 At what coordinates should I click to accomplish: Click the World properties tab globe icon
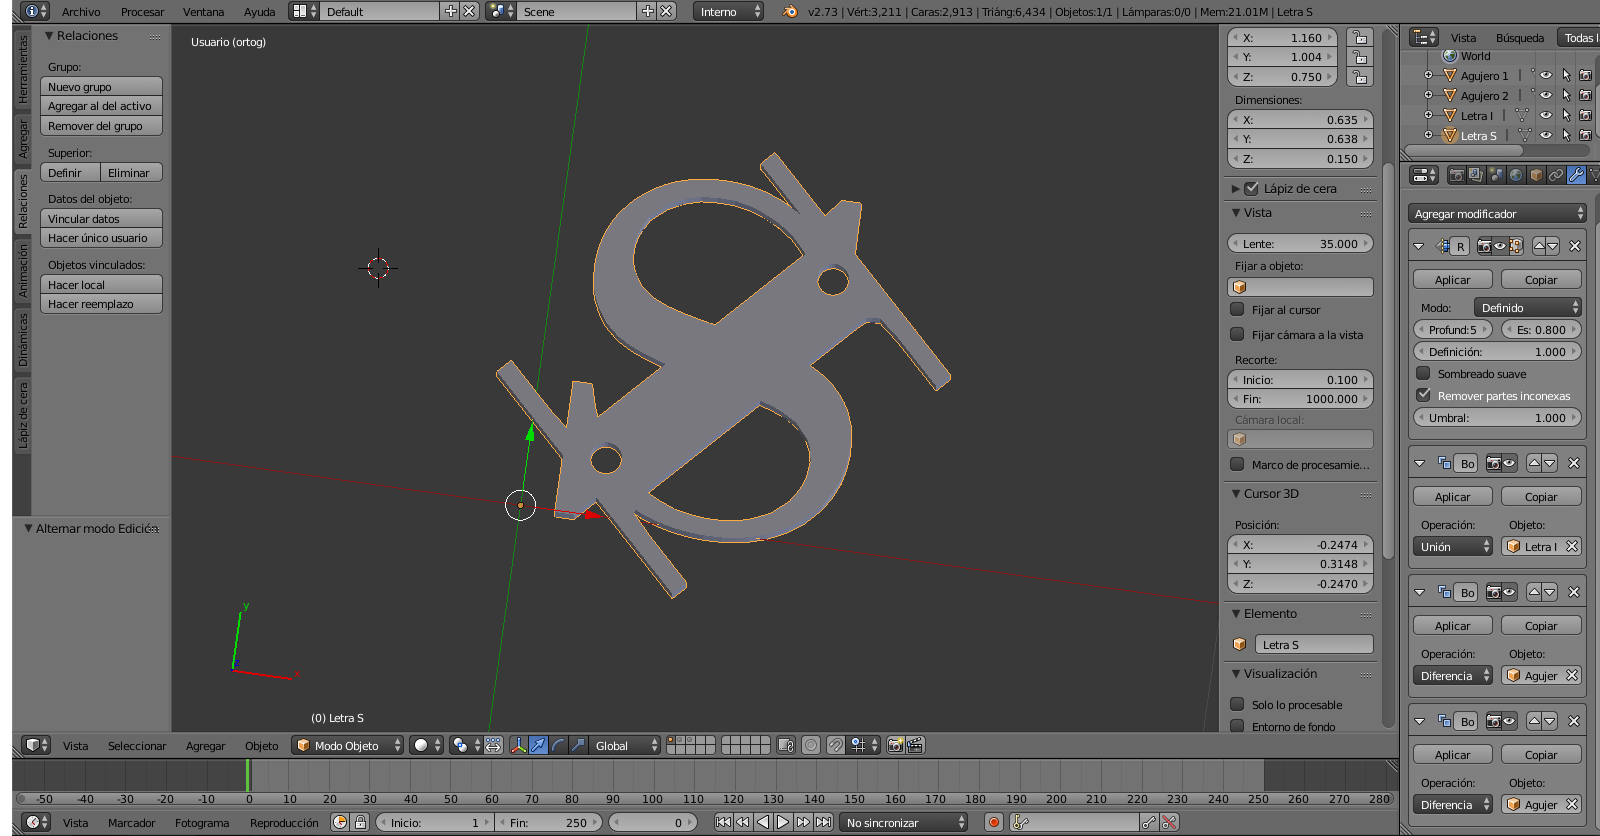(x=1516, y=175)
